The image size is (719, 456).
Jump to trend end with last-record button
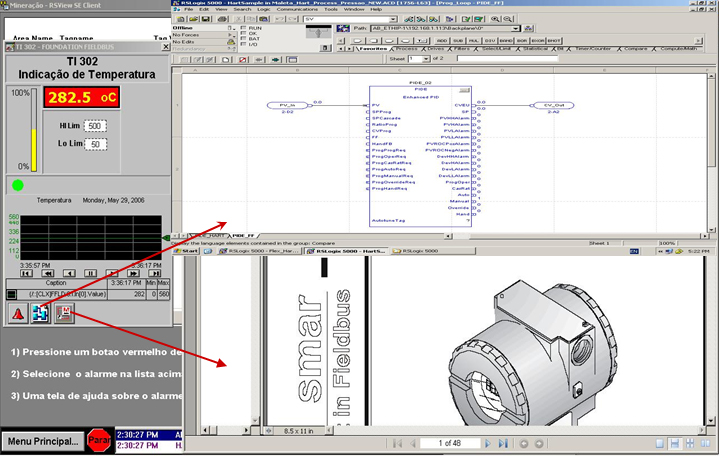click(x=155, y=273)
